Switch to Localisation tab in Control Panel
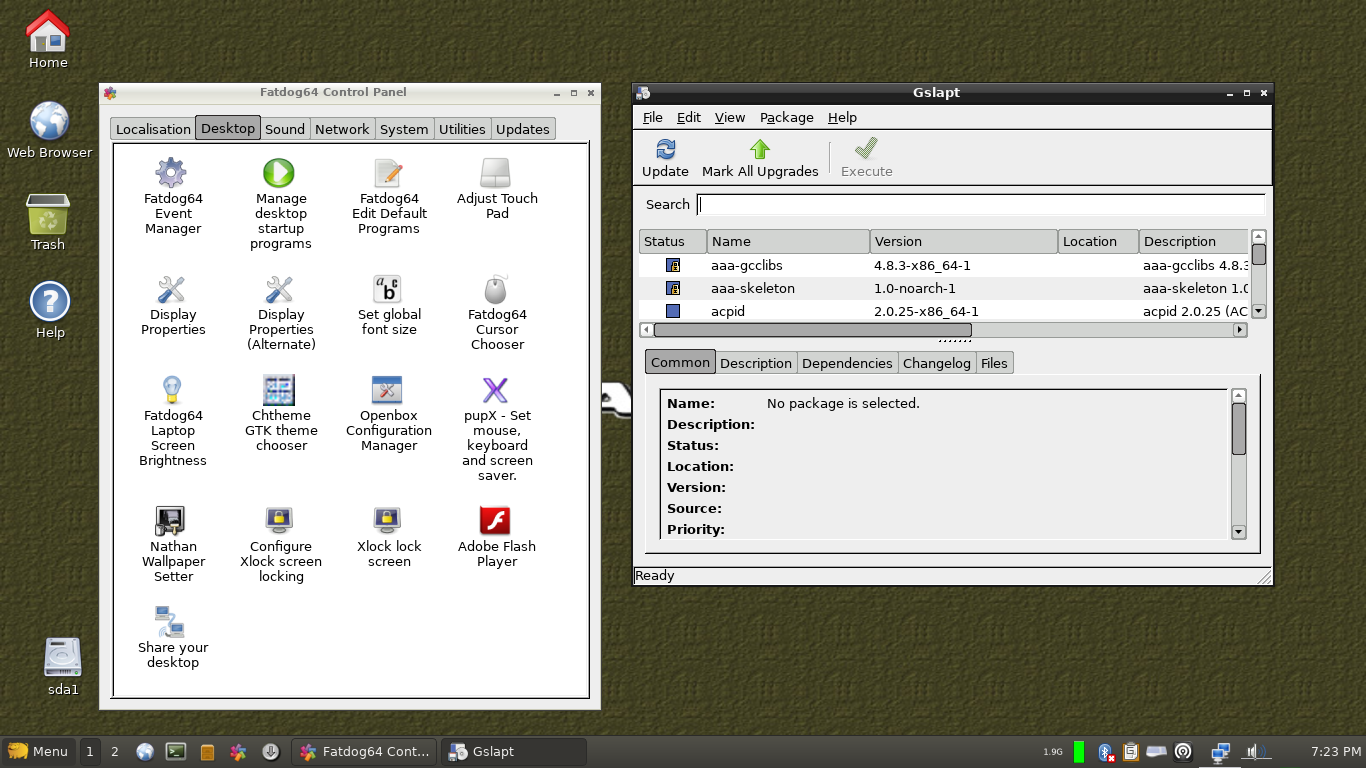This screenshot has width=1366, height=768. coord(153,129)
